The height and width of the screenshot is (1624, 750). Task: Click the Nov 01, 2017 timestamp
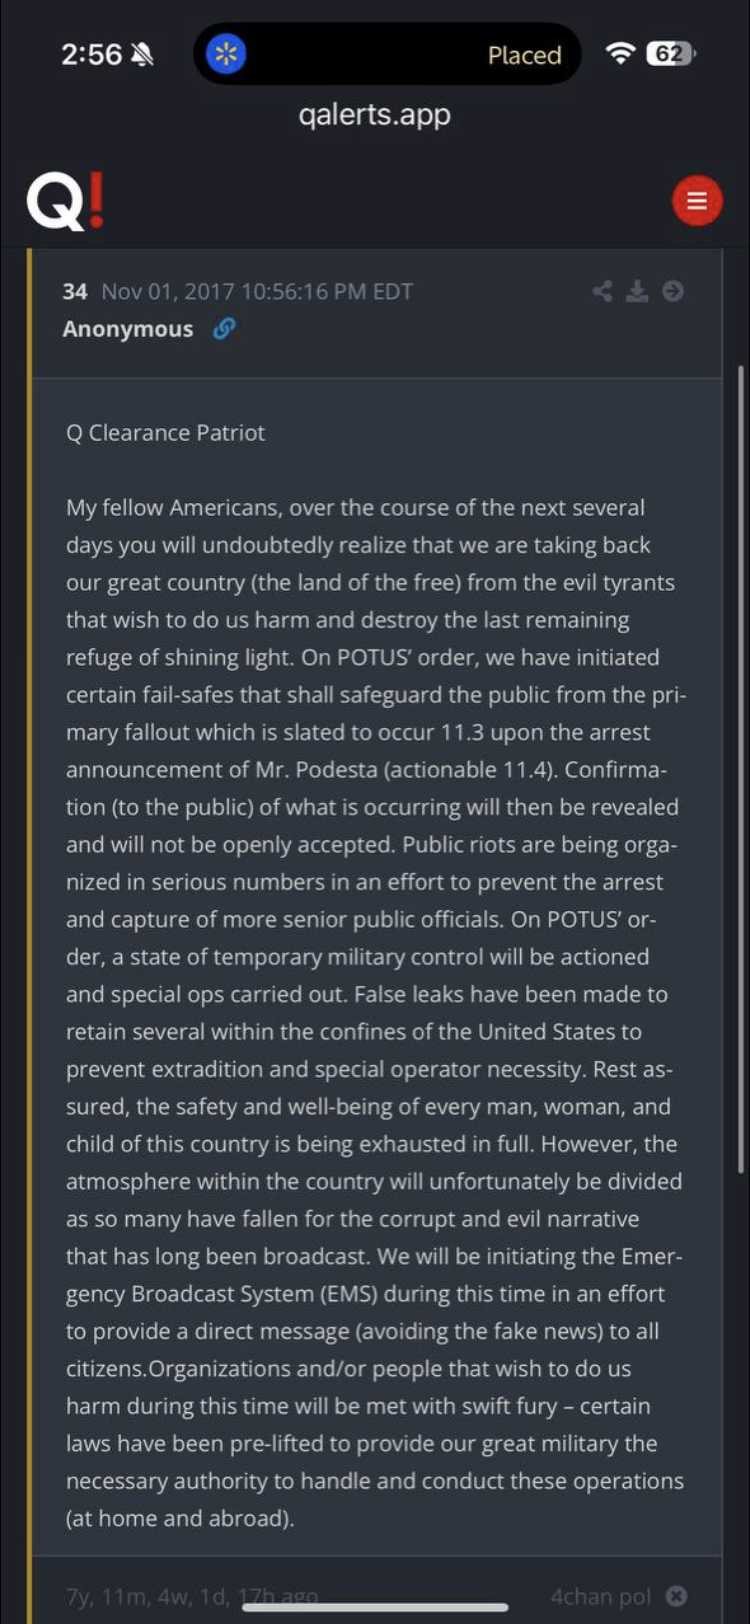click(x=257, y=291)
